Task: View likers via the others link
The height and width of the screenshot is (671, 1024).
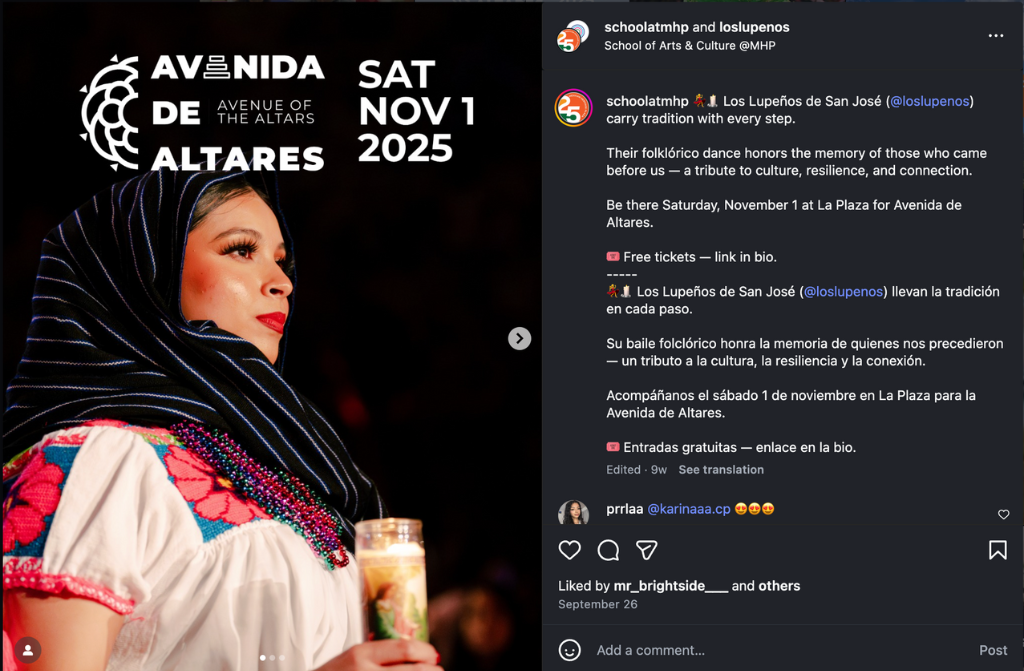Action: [779, 586]
